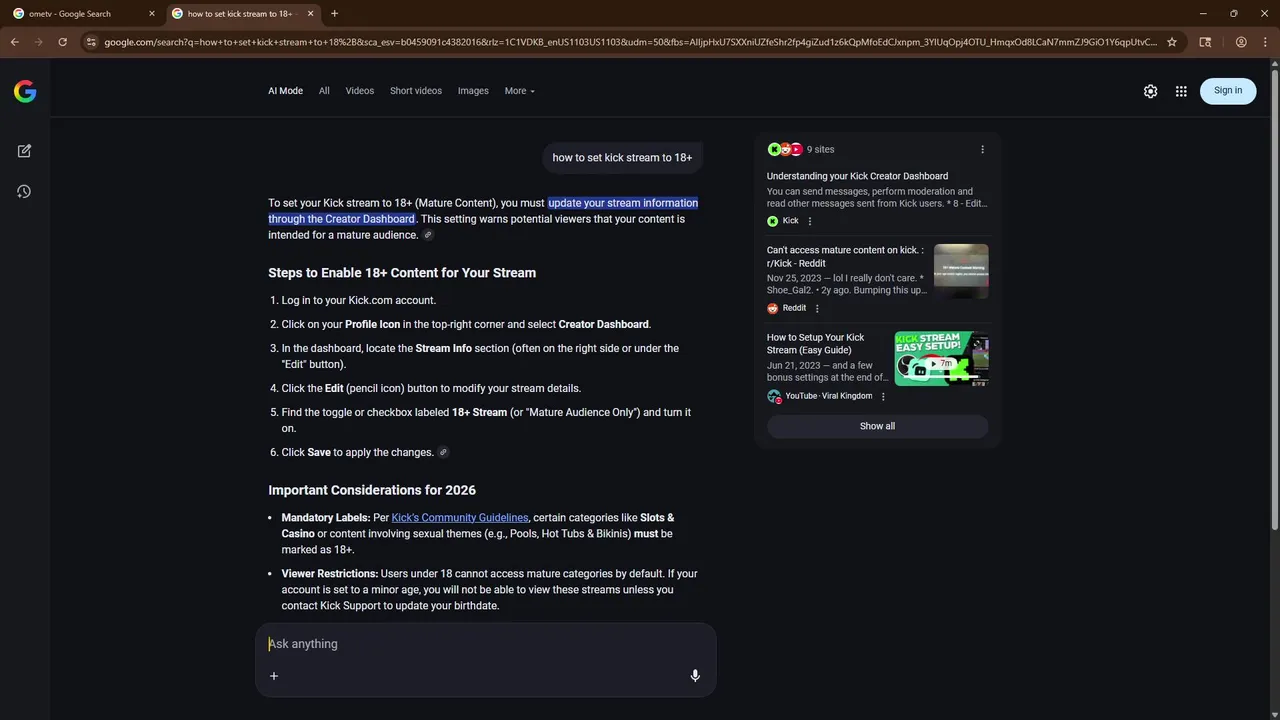Click the 9 sites label

(820, 149)
